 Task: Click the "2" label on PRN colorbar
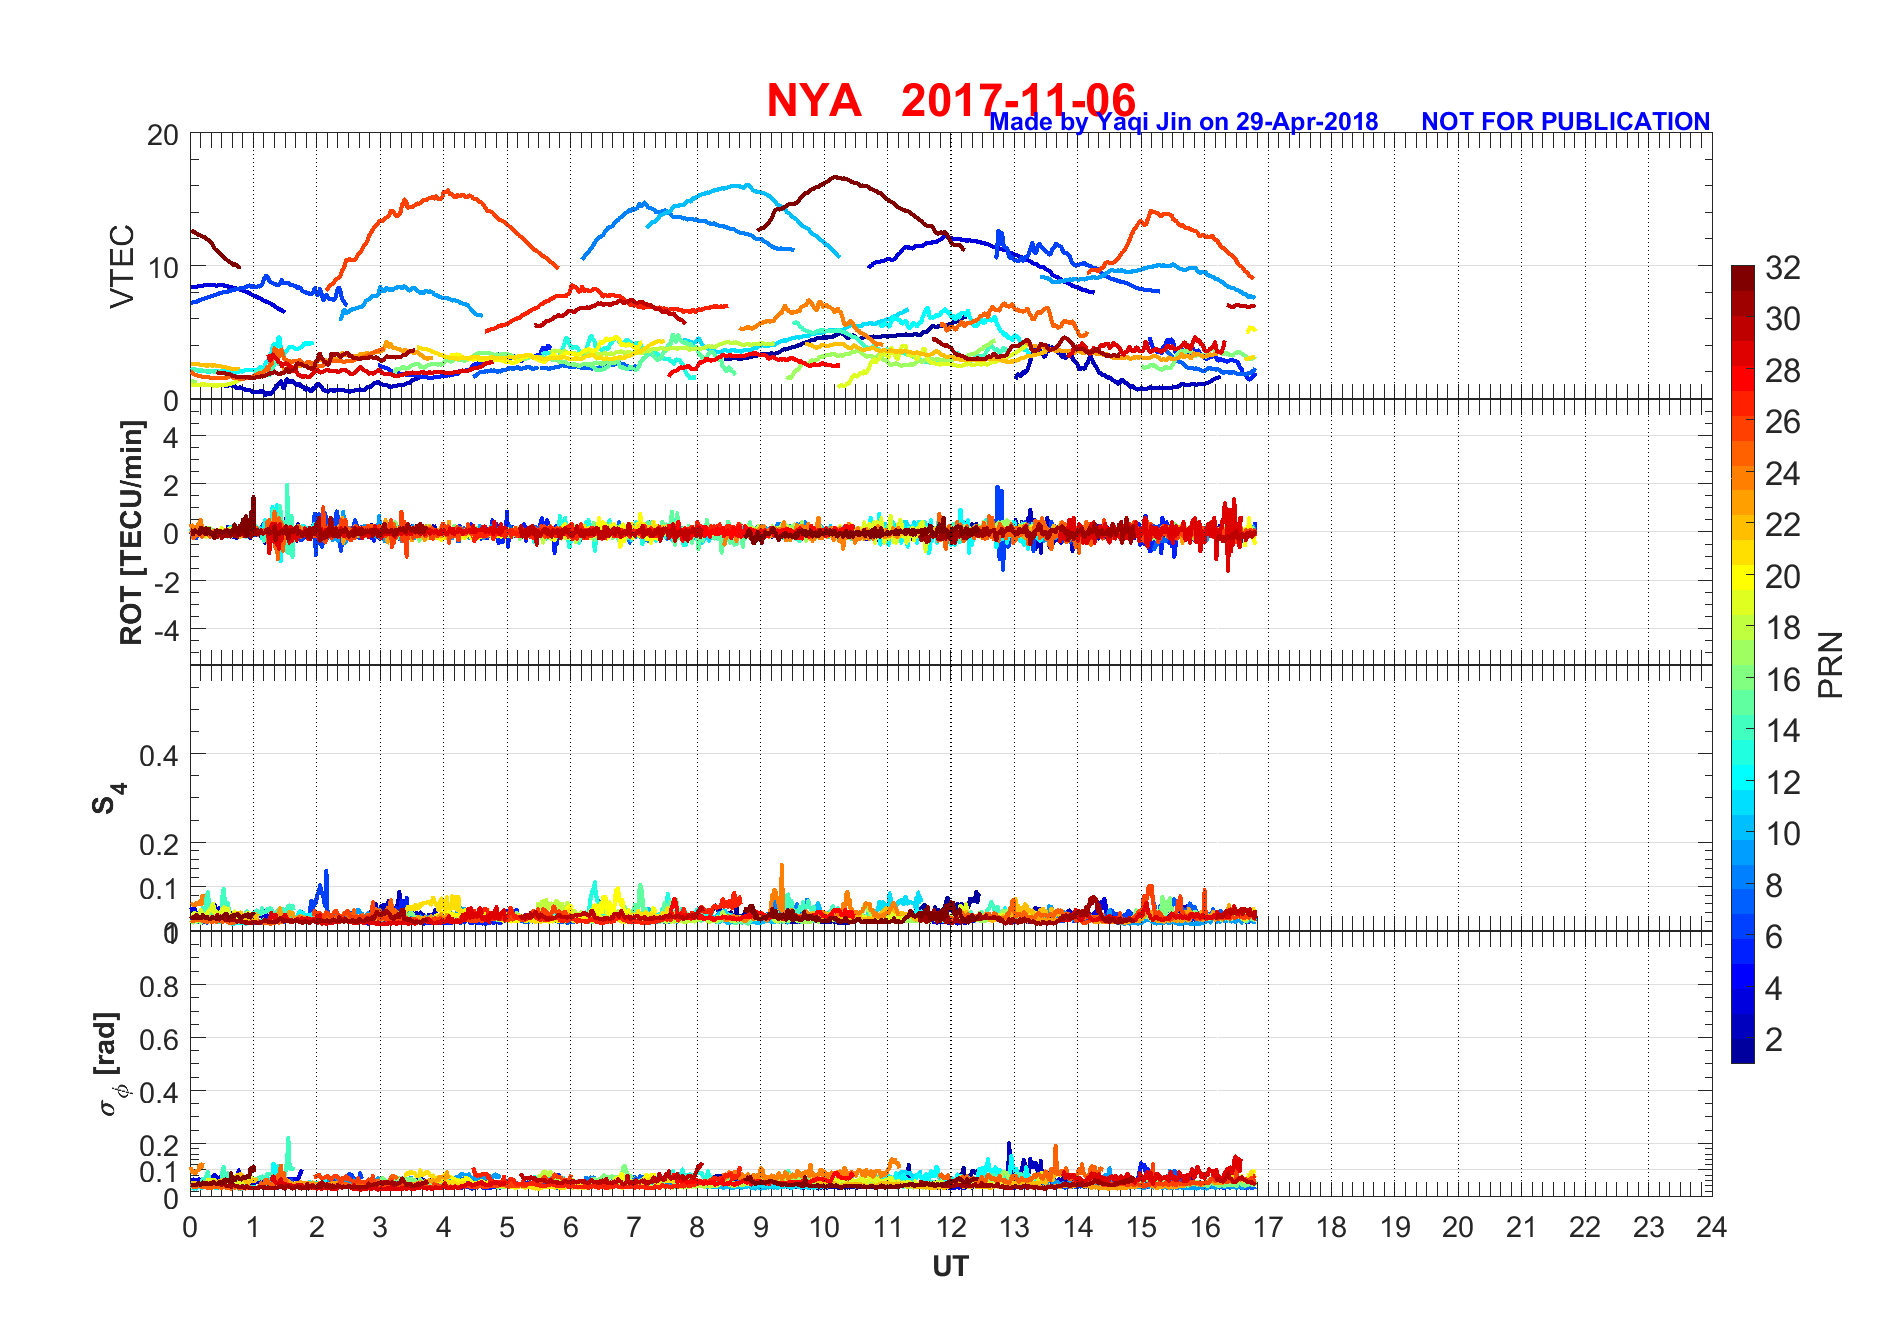(x=1774, y=1040)
